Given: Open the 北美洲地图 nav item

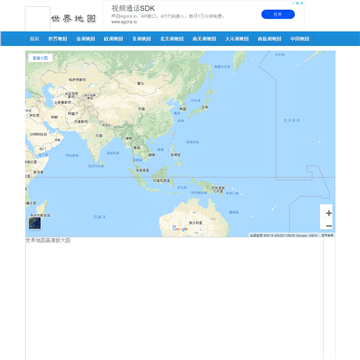Looking at the screenshot, I should point(172,39).
